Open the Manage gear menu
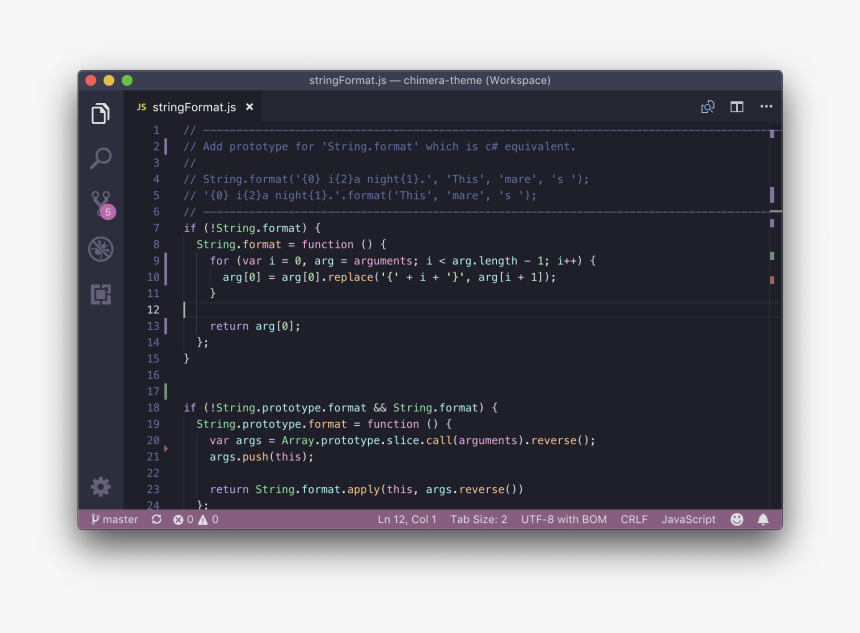The width and height of the screenshot is (860, 633). click(101, 487)
